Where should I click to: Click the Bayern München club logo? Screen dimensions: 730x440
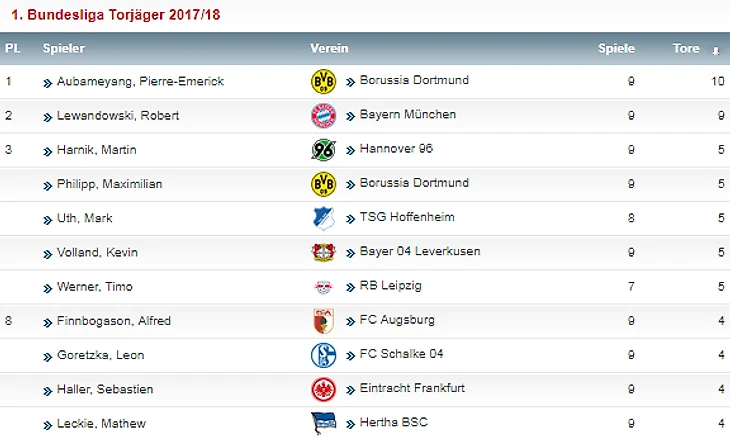(x=324, y=115)
